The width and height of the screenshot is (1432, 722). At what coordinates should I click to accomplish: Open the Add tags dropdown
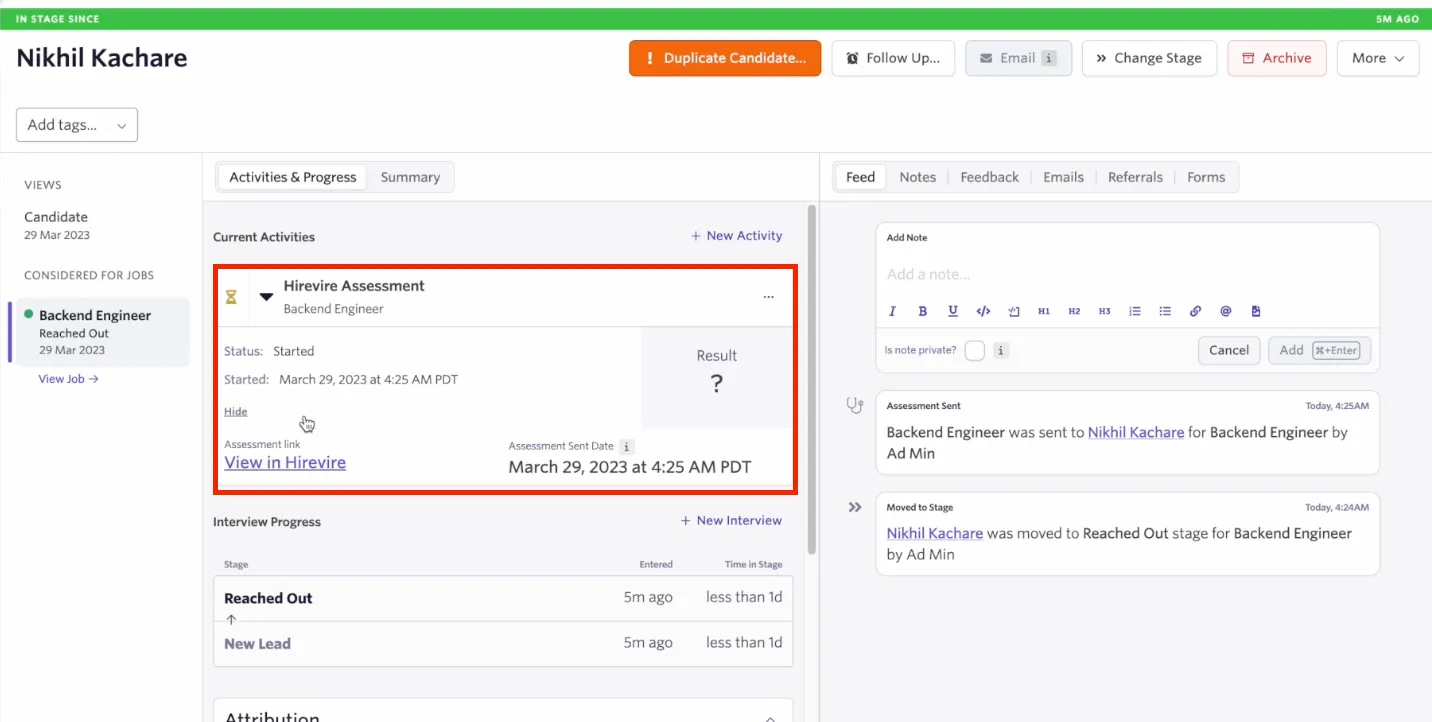77,125
